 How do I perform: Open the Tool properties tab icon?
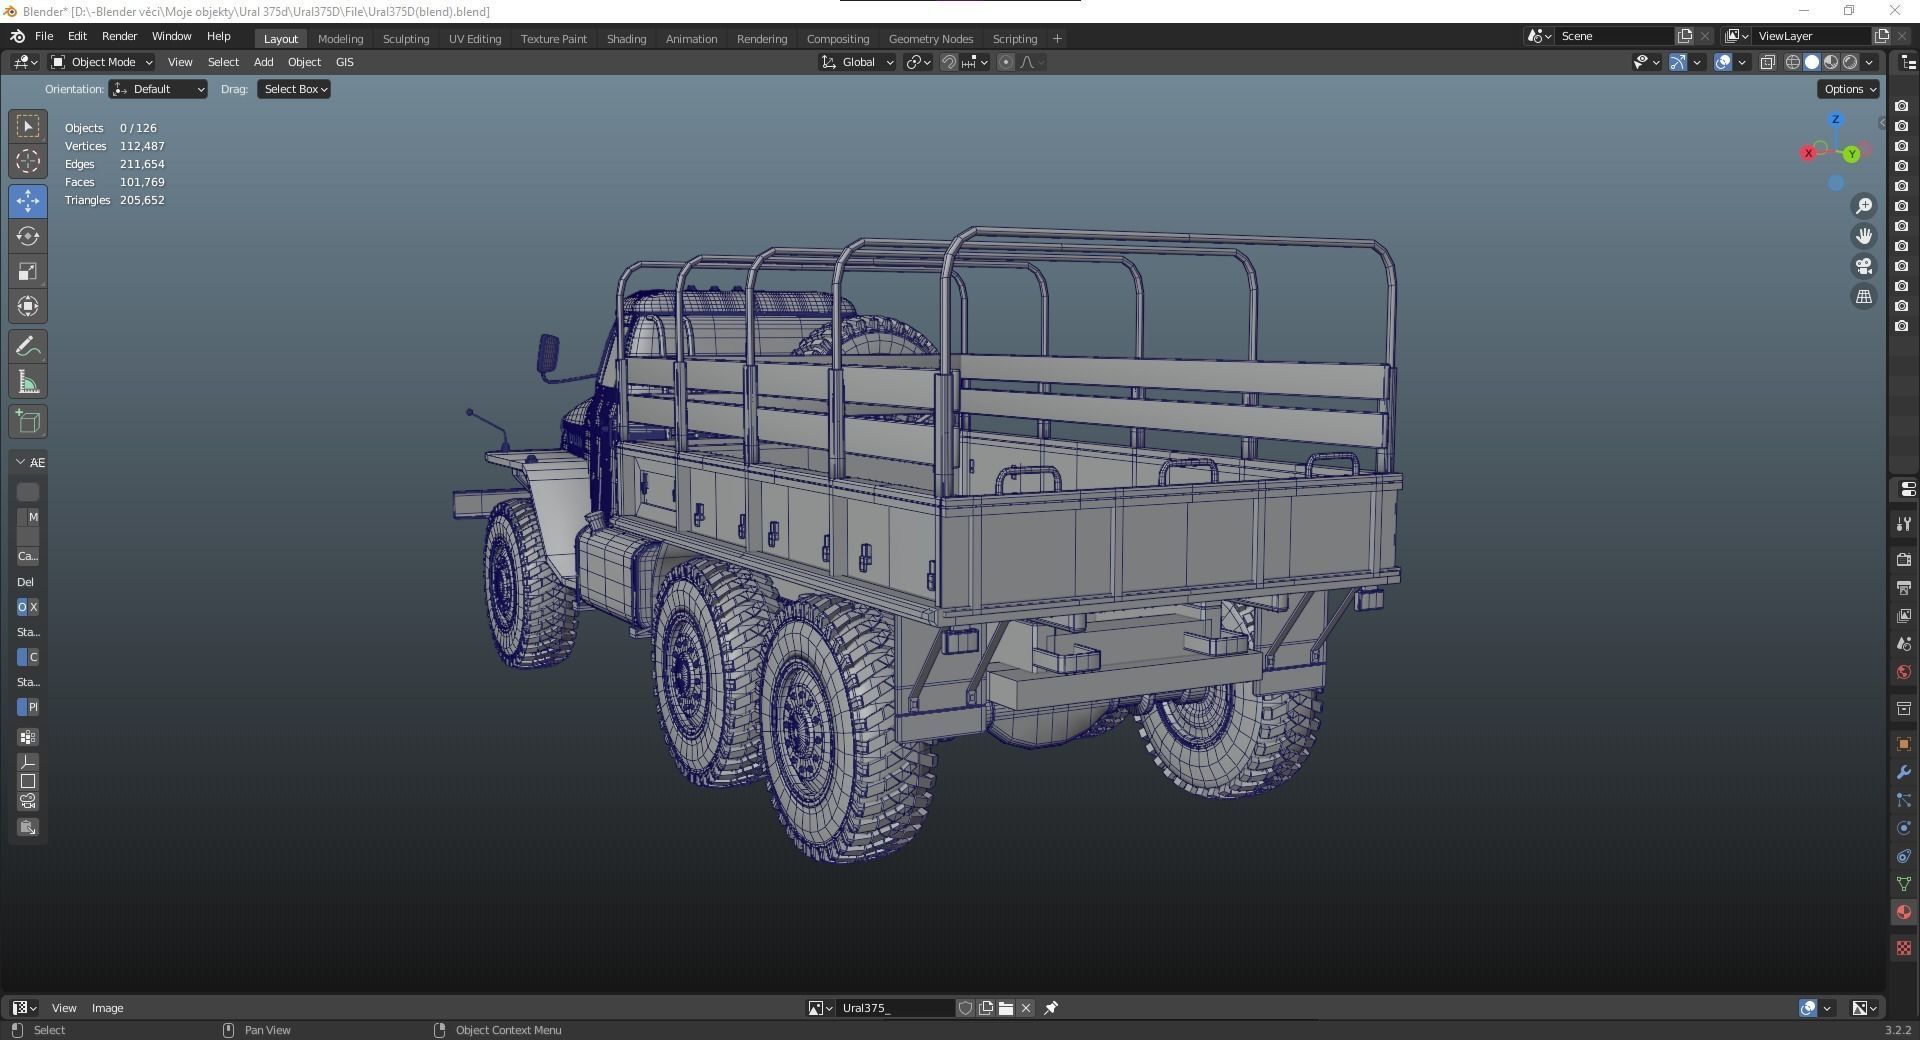(x=1903, y=524)
